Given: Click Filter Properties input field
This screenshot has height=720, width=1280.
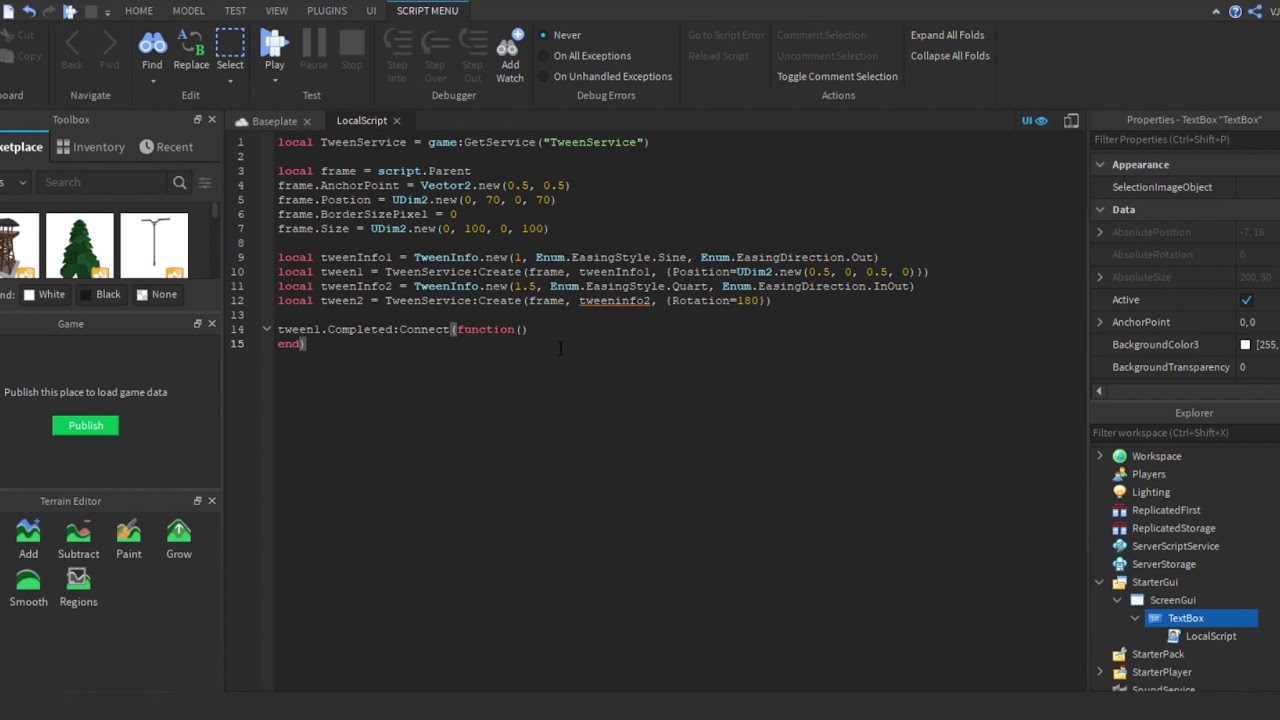Looking at the screenshot, I should 1184,140.
